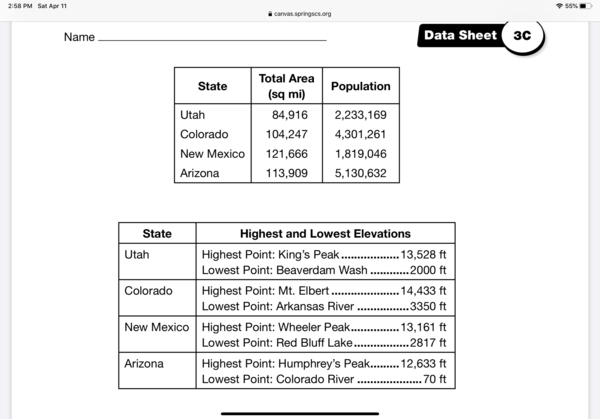600x419 pixels.
Task: Select the Population column header
Action: point(360,86)
